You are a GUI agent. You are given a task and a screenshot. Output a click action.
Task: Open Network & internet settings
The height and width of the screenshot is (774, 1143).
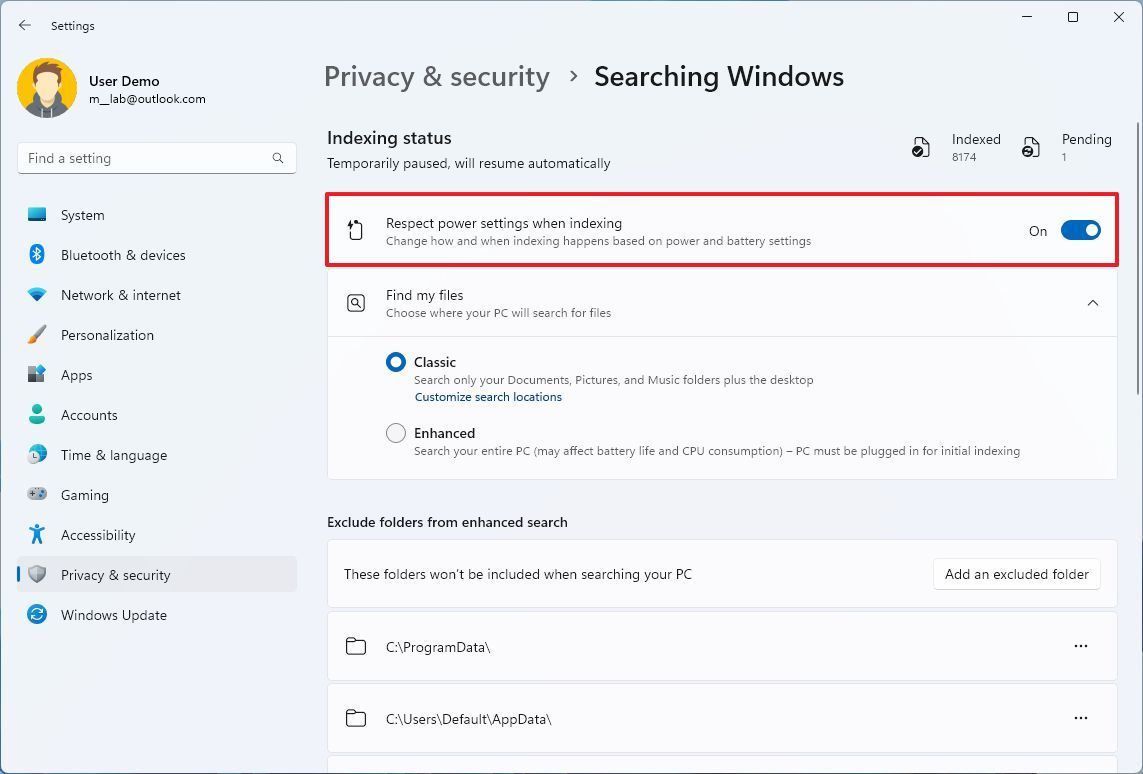click(120, 295)
